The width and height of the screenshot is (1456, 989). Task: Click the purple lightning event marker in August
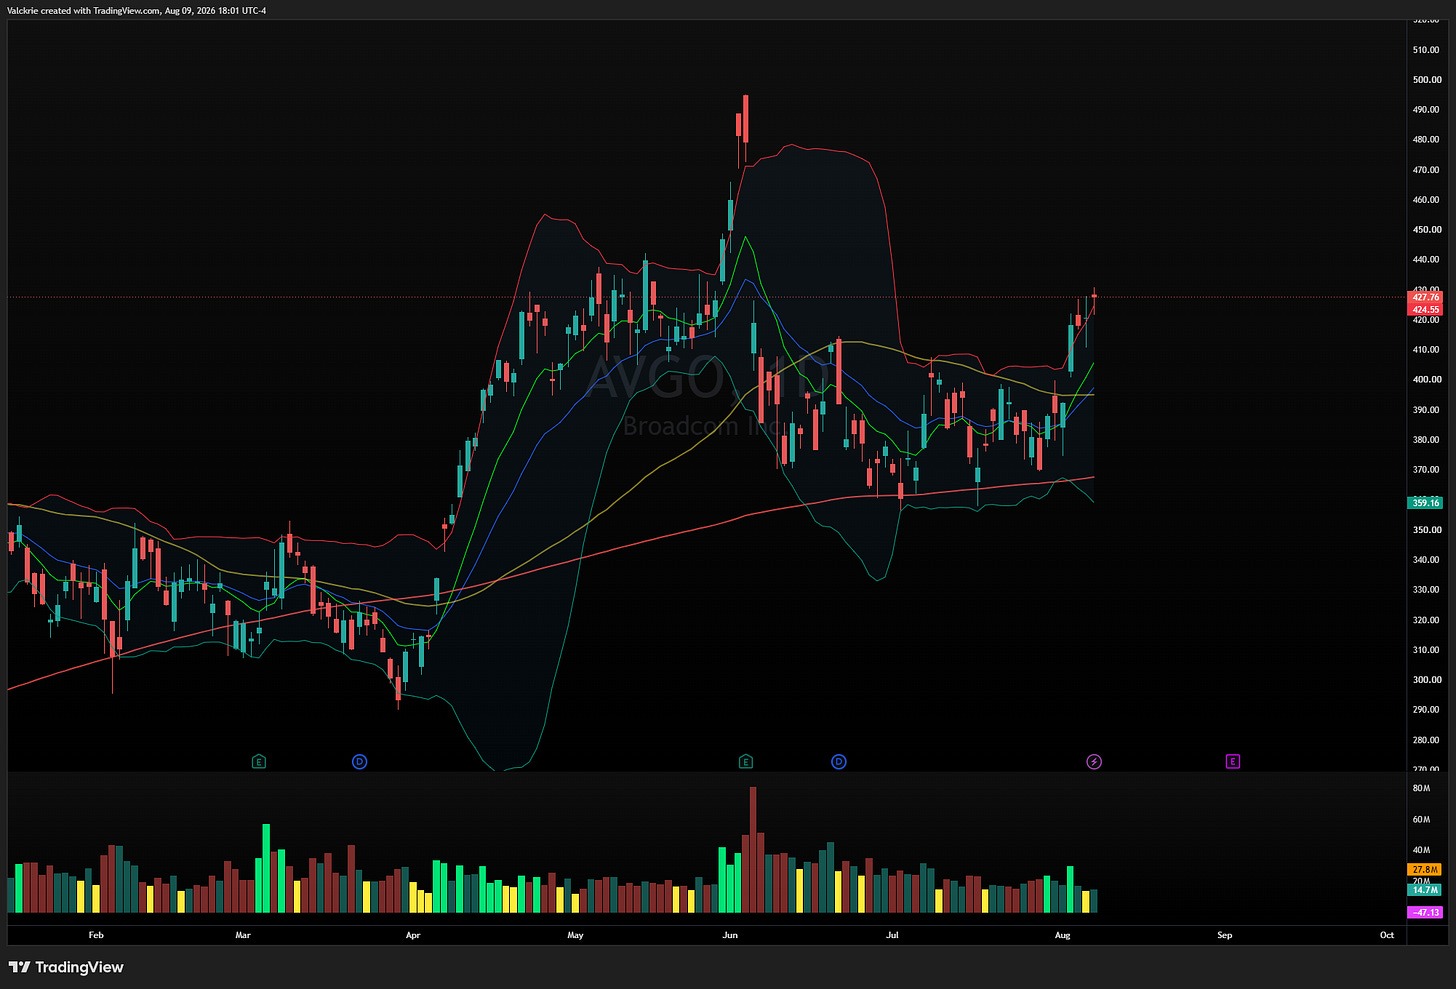pyautogui.click(x=1094, y=762)
